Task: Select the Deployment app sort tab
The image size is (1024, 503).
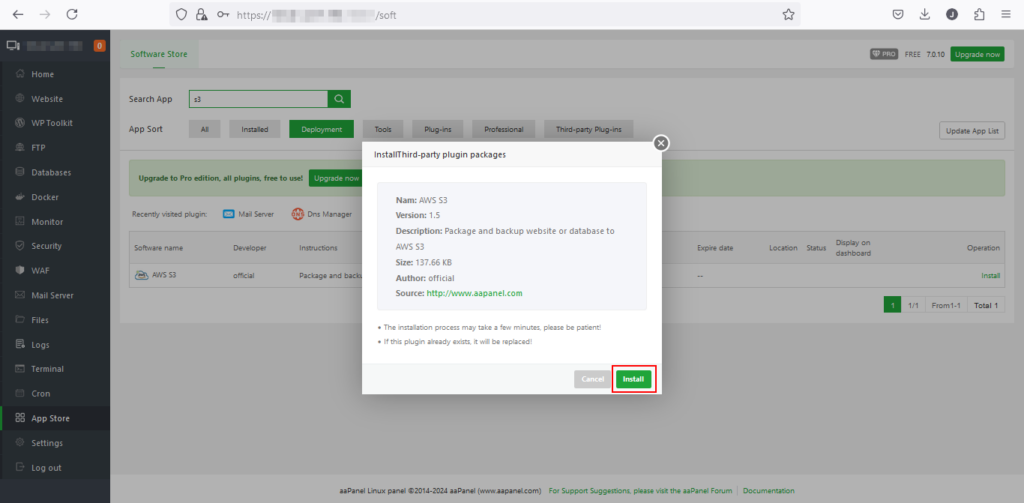Action: 321,129
